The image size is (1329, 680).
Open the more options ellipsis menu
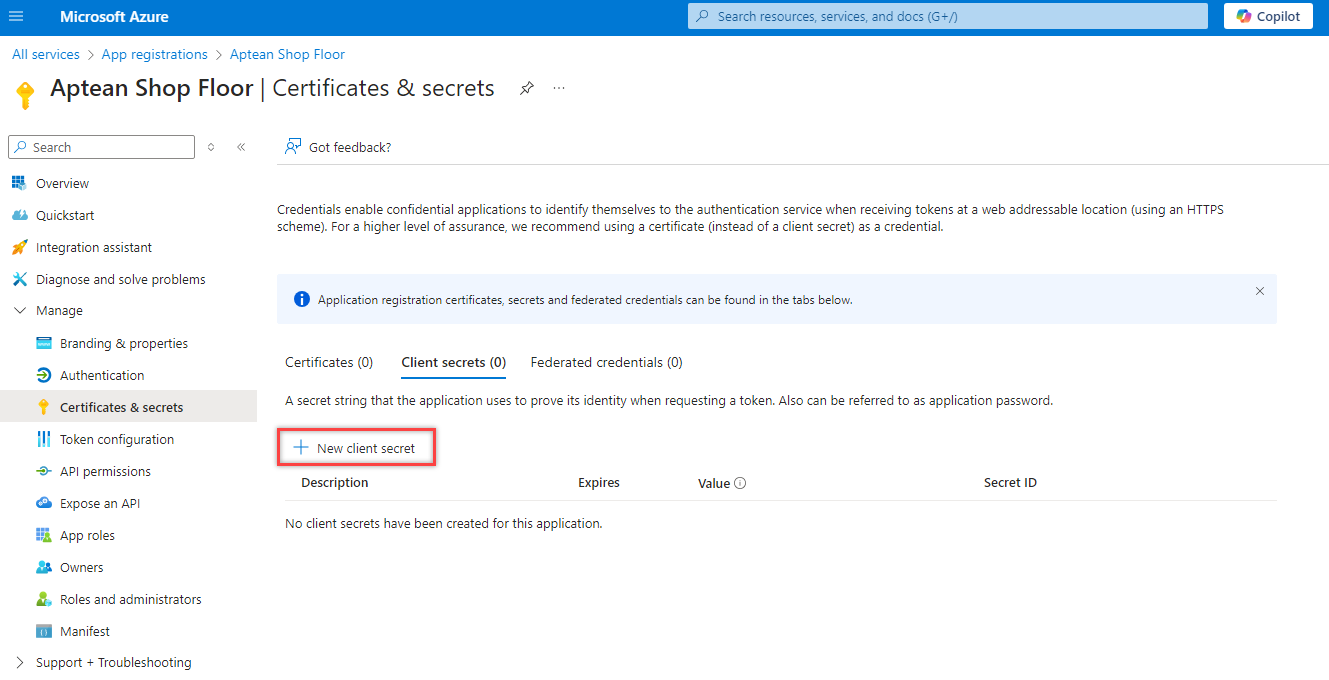[559, 88]
